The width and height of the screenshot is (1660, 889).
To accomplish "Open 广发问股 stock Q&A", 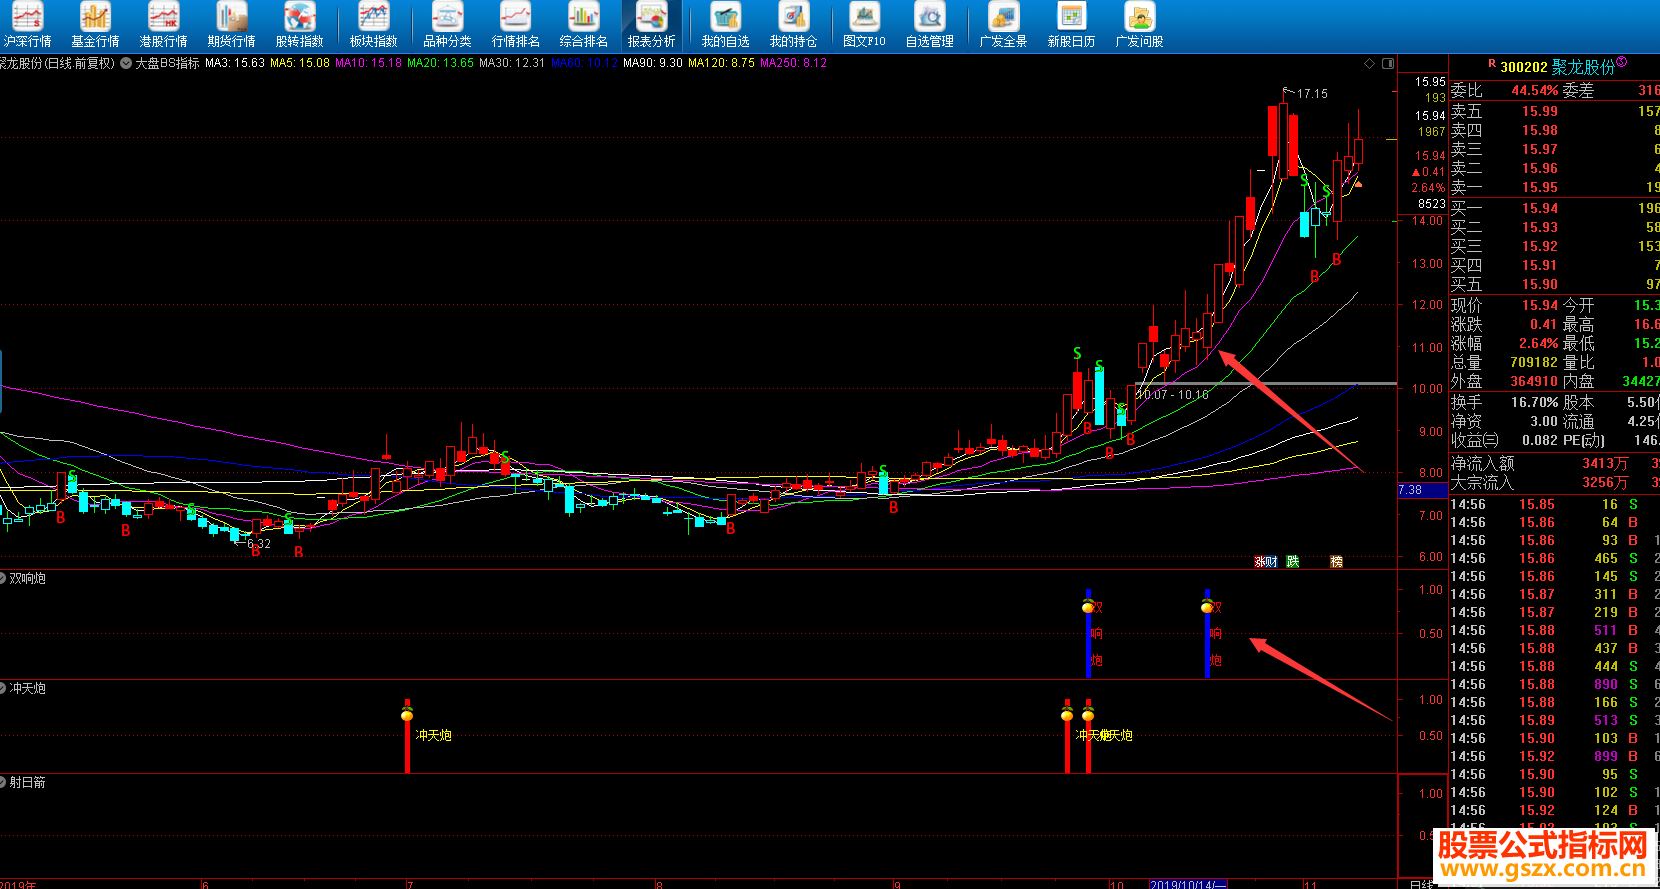I will [1139, 26].
